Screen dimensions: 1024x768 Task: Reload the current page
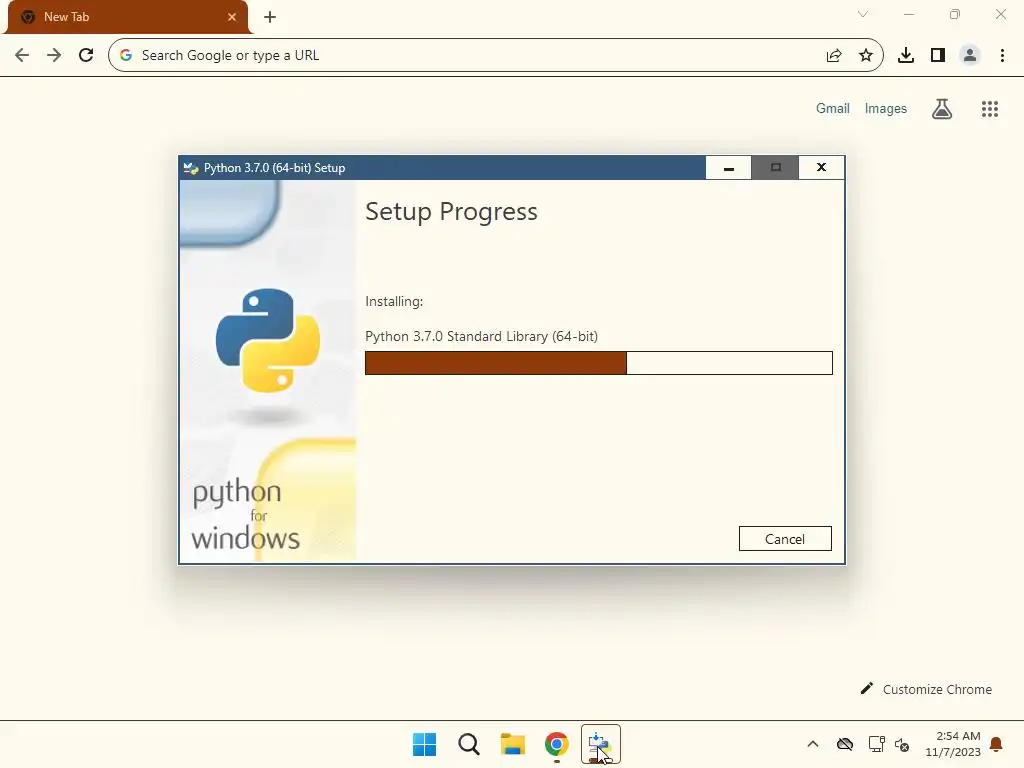pyautogui.click(x=86, y=56)
